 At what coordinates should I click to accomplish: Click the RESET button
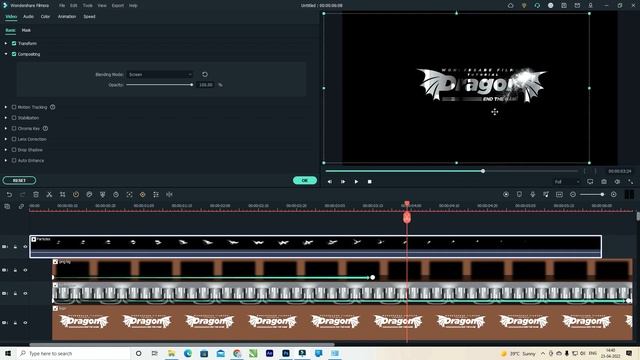click(x=19, y=180)
